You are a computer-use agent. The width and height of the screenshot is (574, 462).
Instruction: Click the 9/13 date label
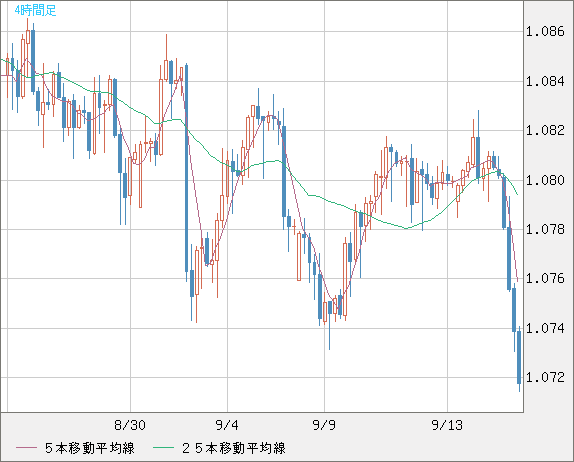[447, 425]
